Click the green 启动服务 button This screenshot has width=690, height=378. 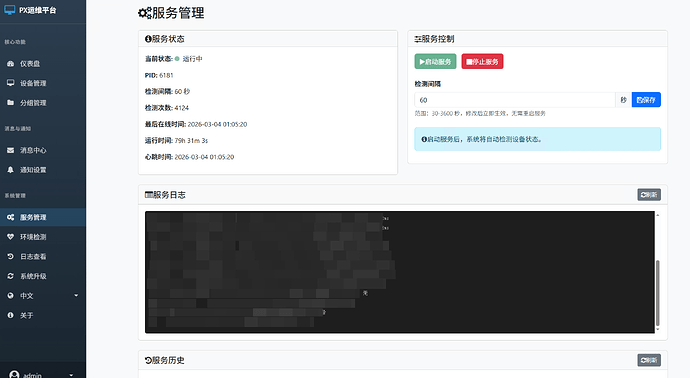pos(435,62)
